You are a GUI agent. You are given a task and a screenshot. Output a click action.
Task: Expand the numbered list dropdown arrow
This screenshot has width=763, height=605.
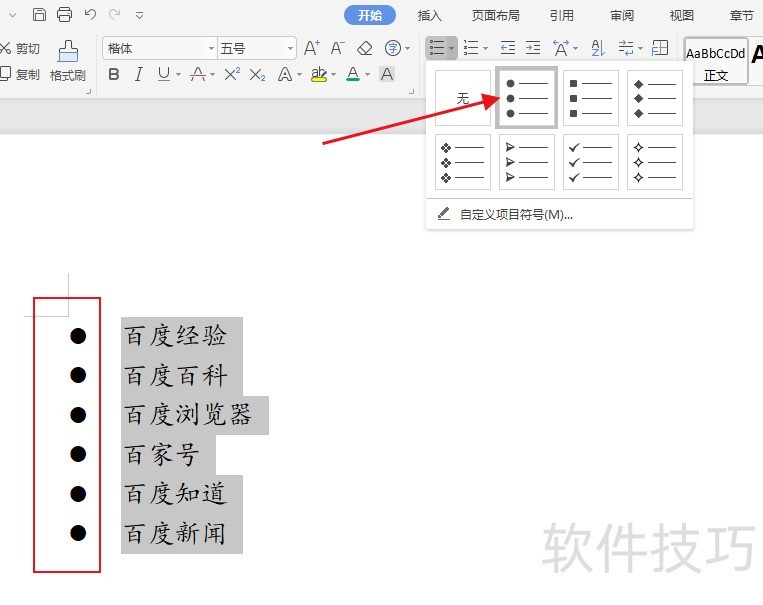(485, 48)
